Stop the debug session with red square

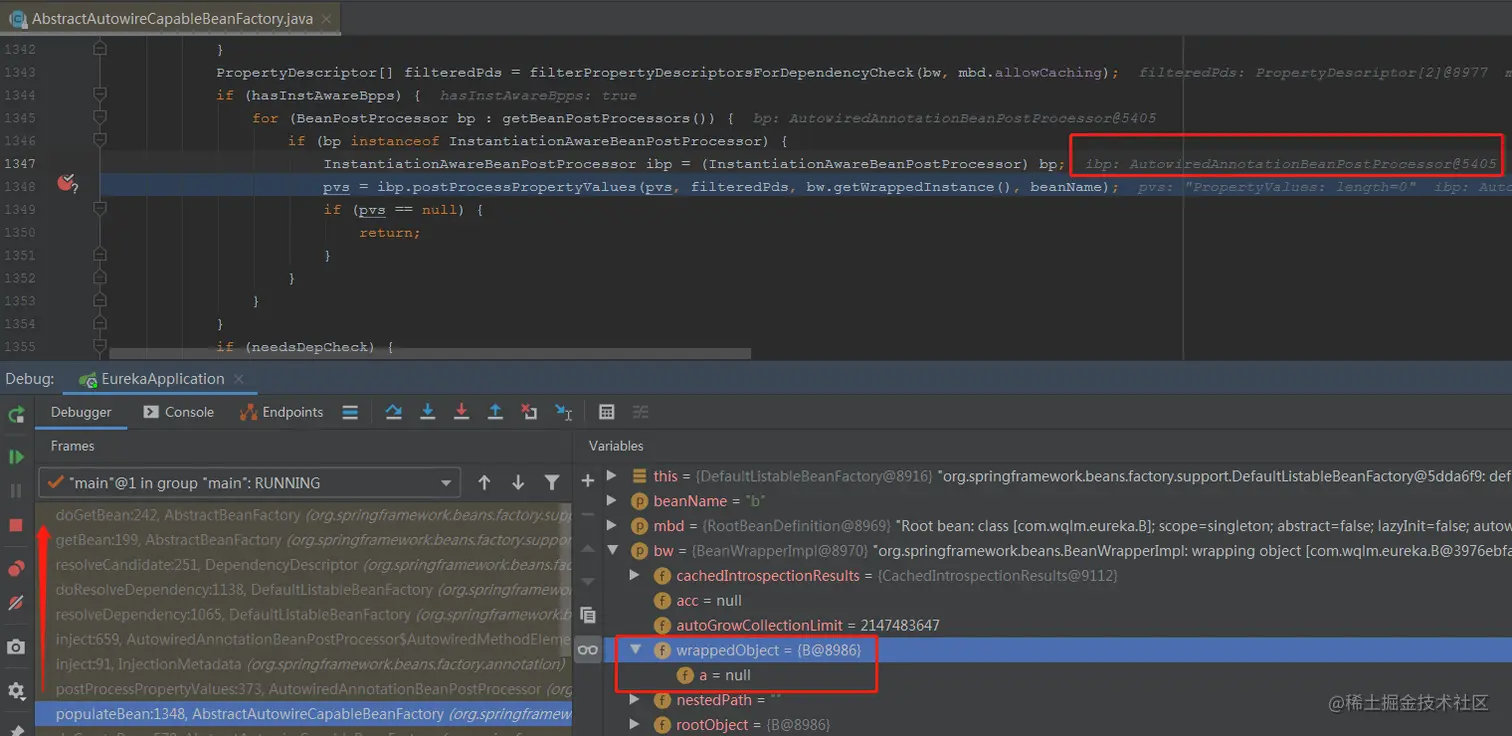pos(16,525)
